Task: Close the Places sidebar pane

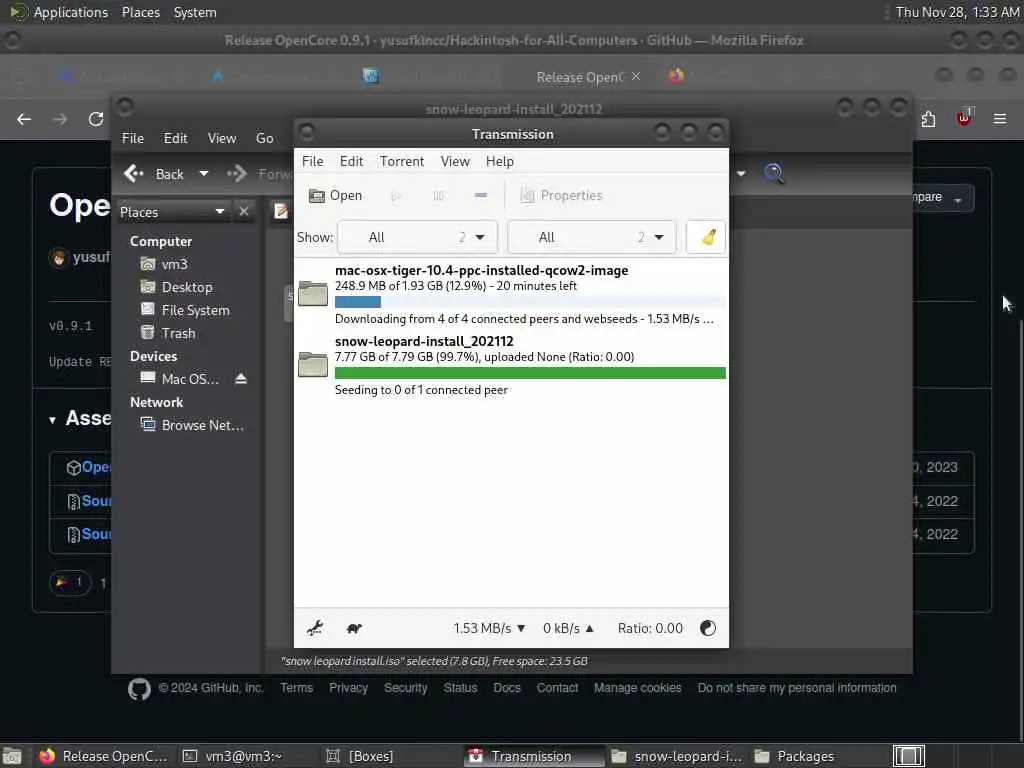Action: 244,212
